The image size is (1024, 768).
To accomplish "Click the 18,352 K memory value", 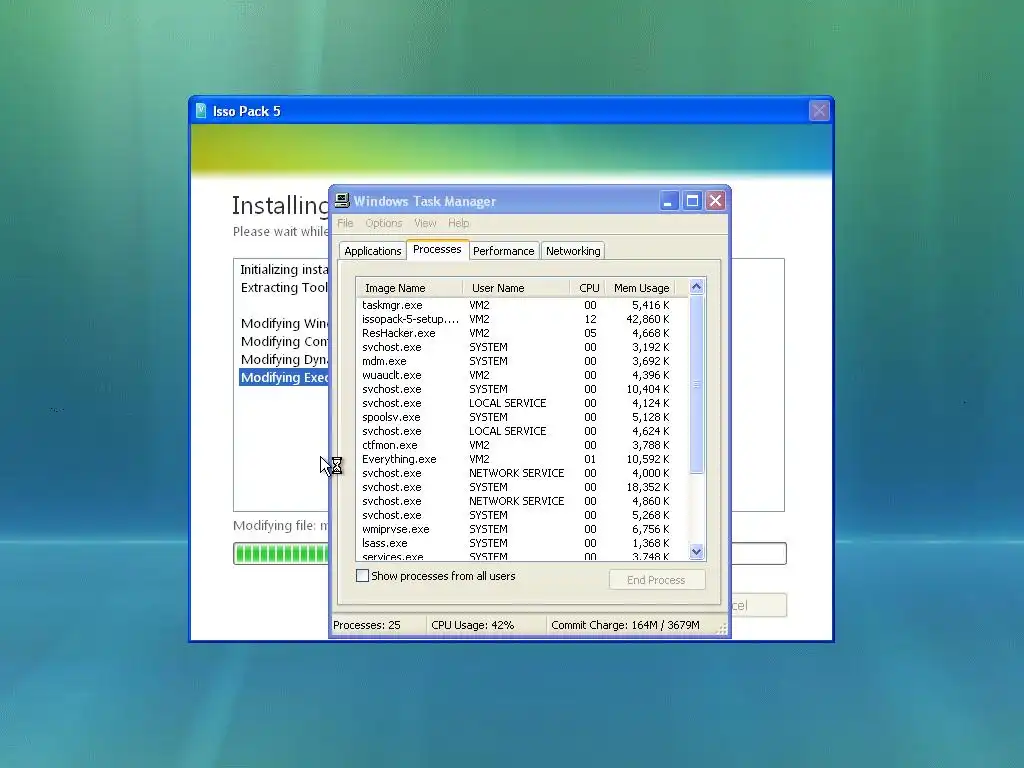I will [648, 487].
